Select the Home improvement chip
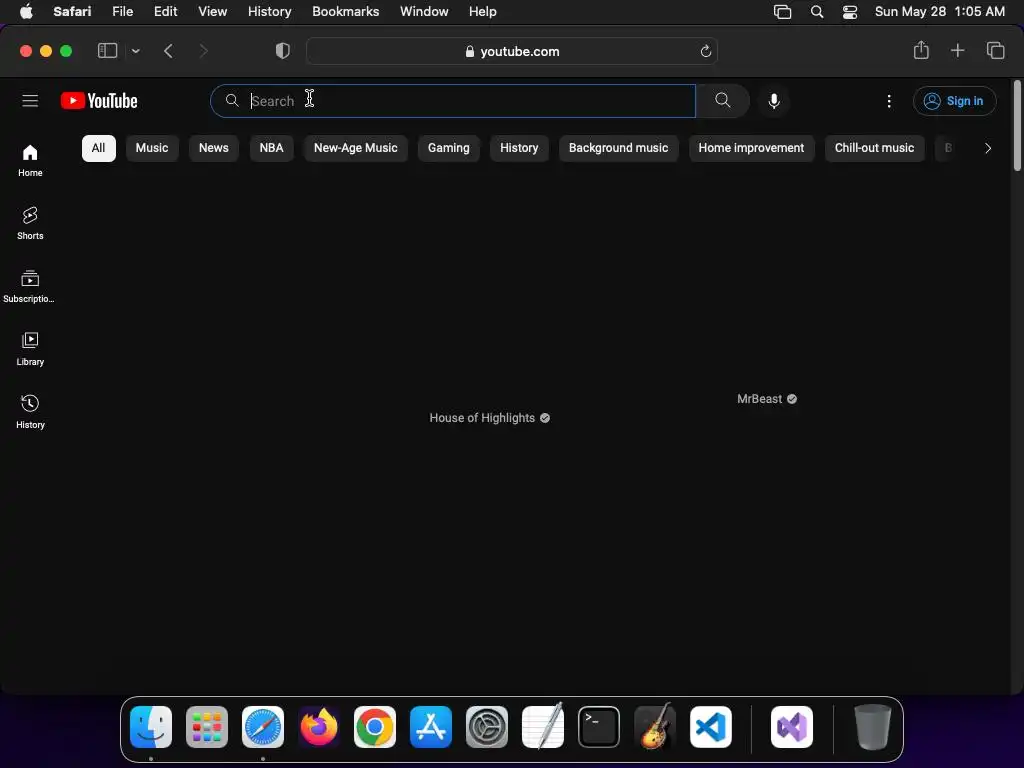Viewport: 1024px width, 768px height. tap(751, 148)
